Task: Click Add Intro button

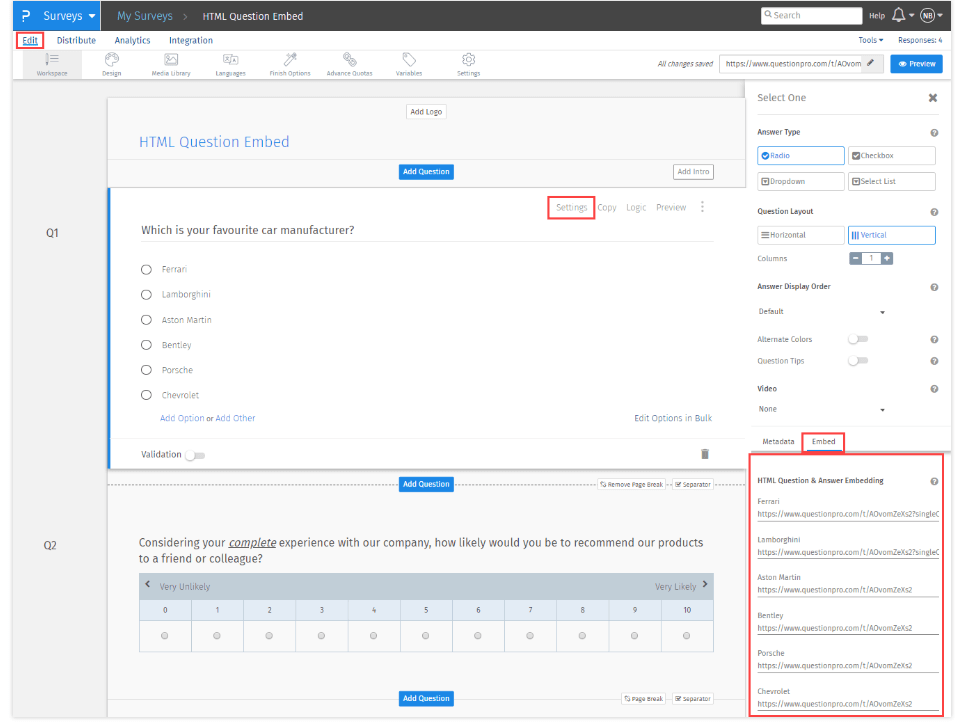Action: (x=693, y=172)
